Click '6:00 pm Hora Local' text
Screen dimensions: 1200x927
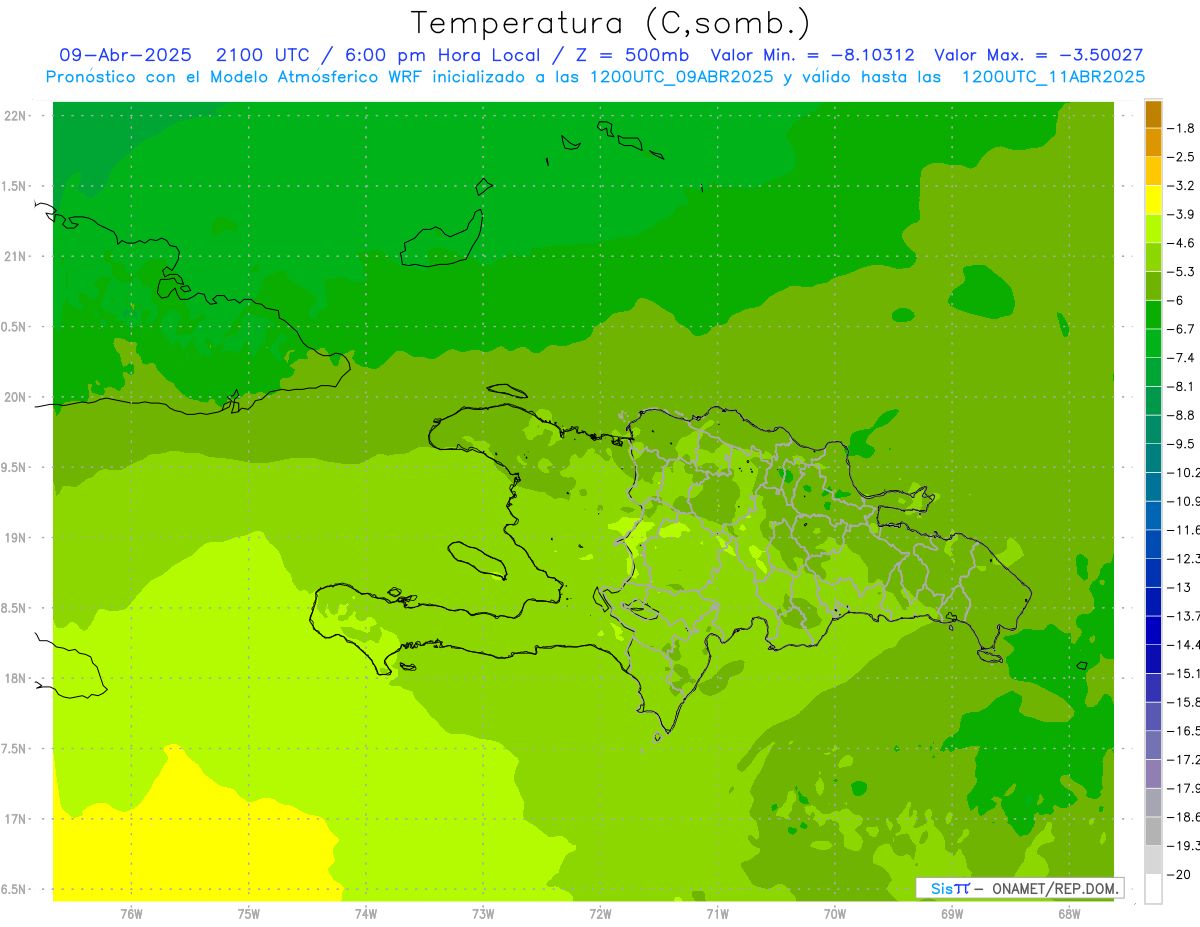(x=443, y=56)
